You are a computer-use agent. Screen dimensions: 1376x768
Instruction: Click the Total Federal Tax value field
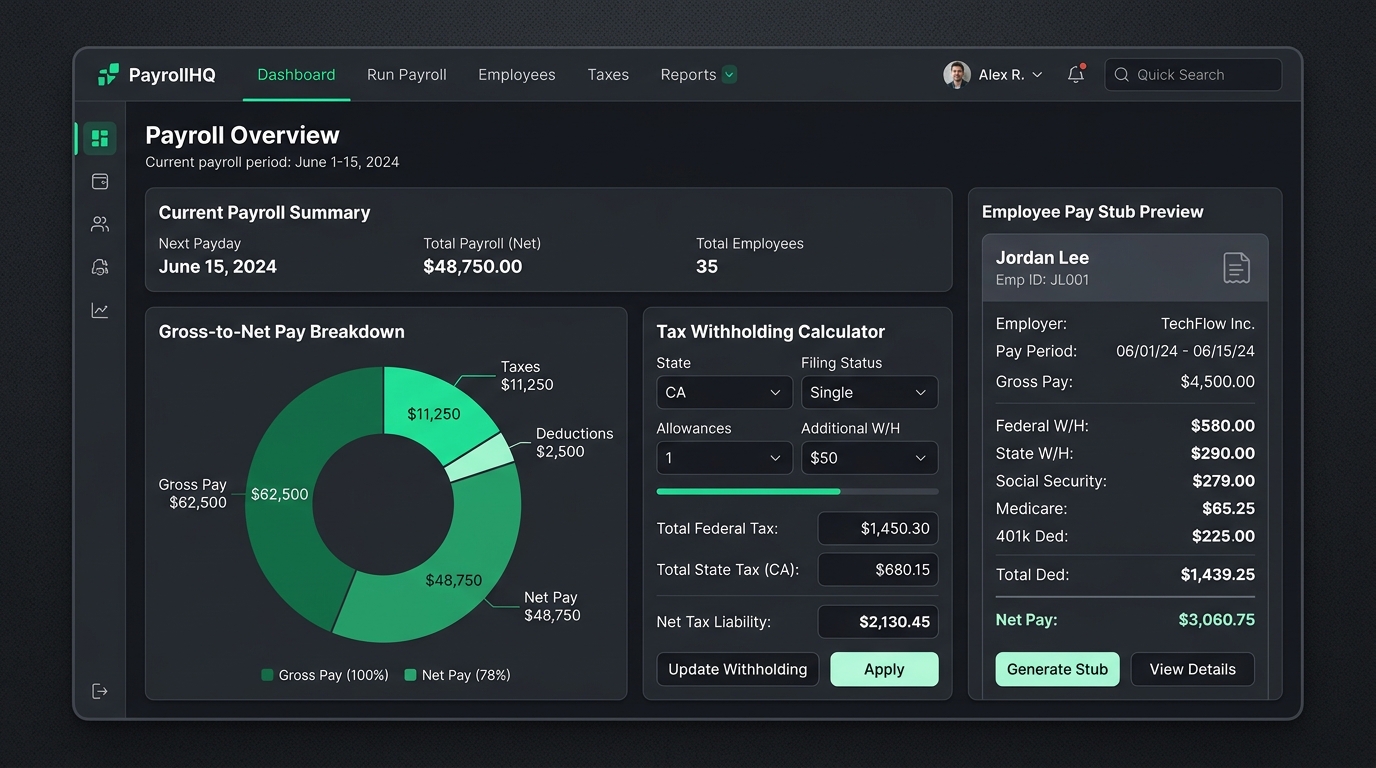pos(878,529)
